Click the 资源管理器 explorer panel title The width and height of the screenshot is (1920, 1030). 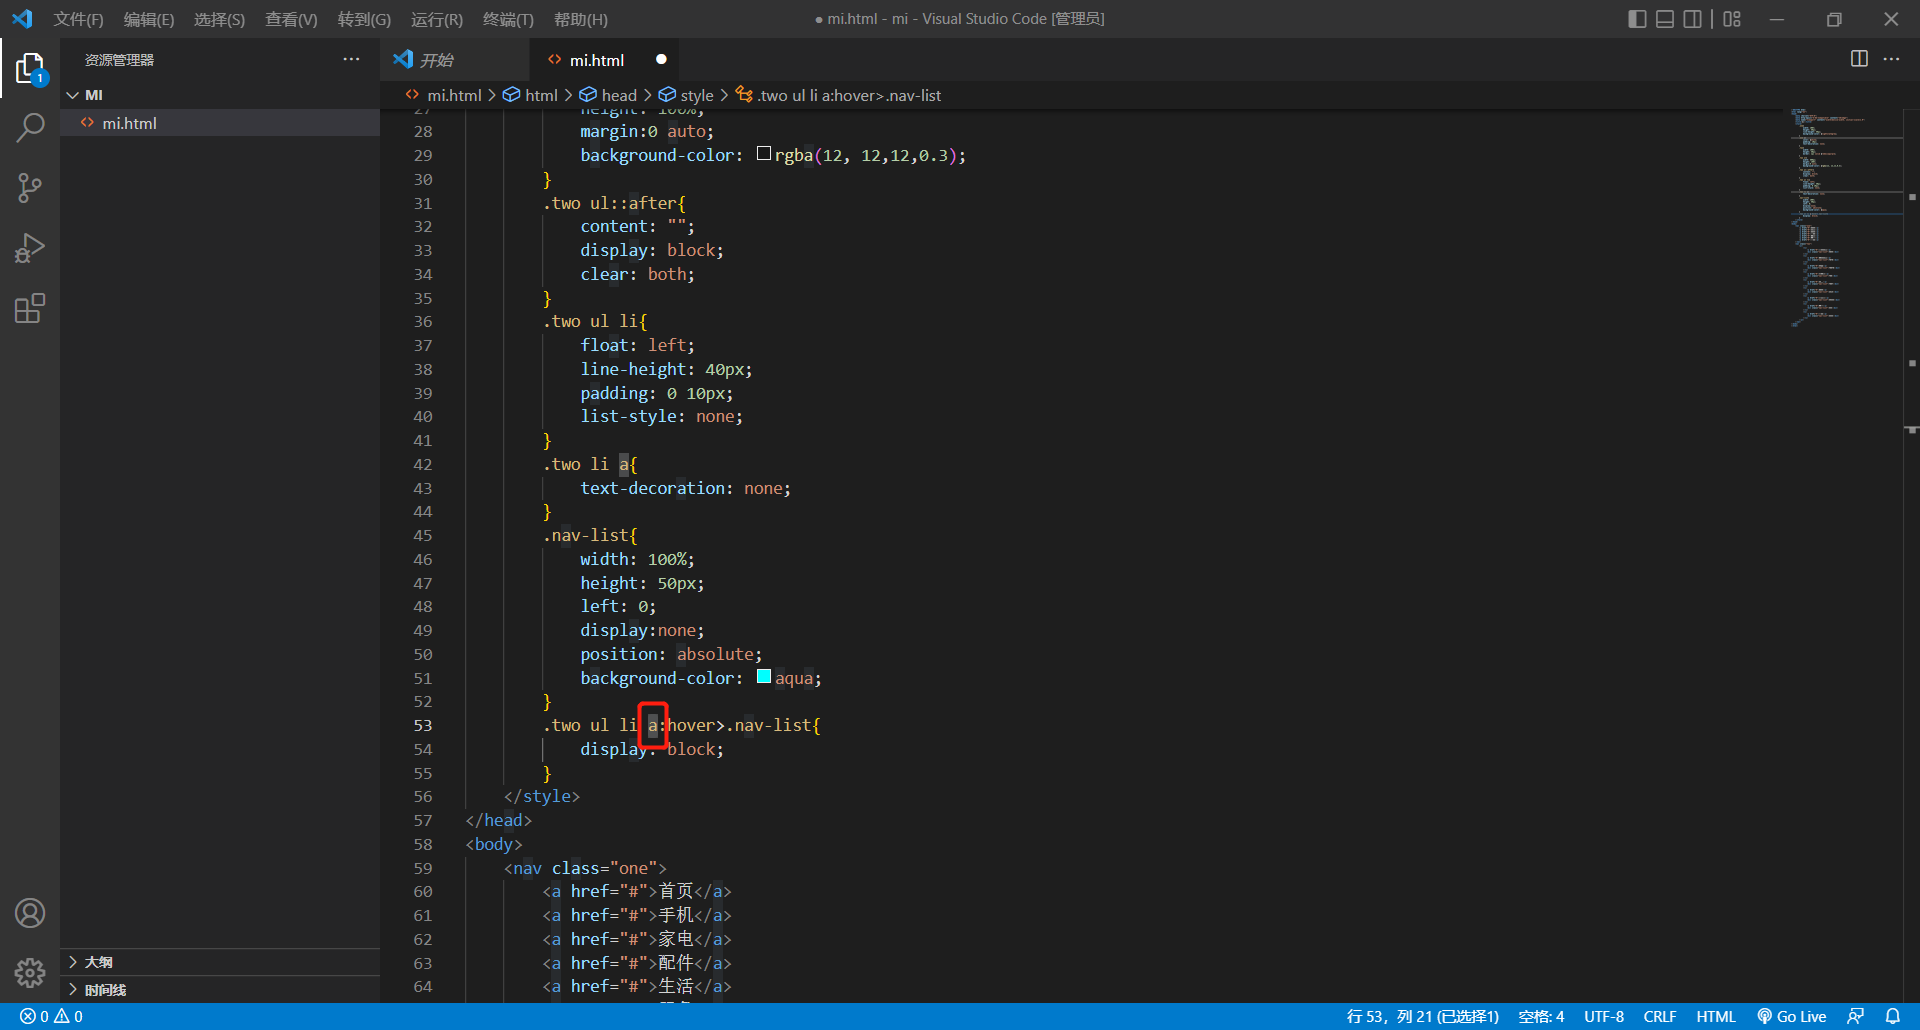point(119,60)
